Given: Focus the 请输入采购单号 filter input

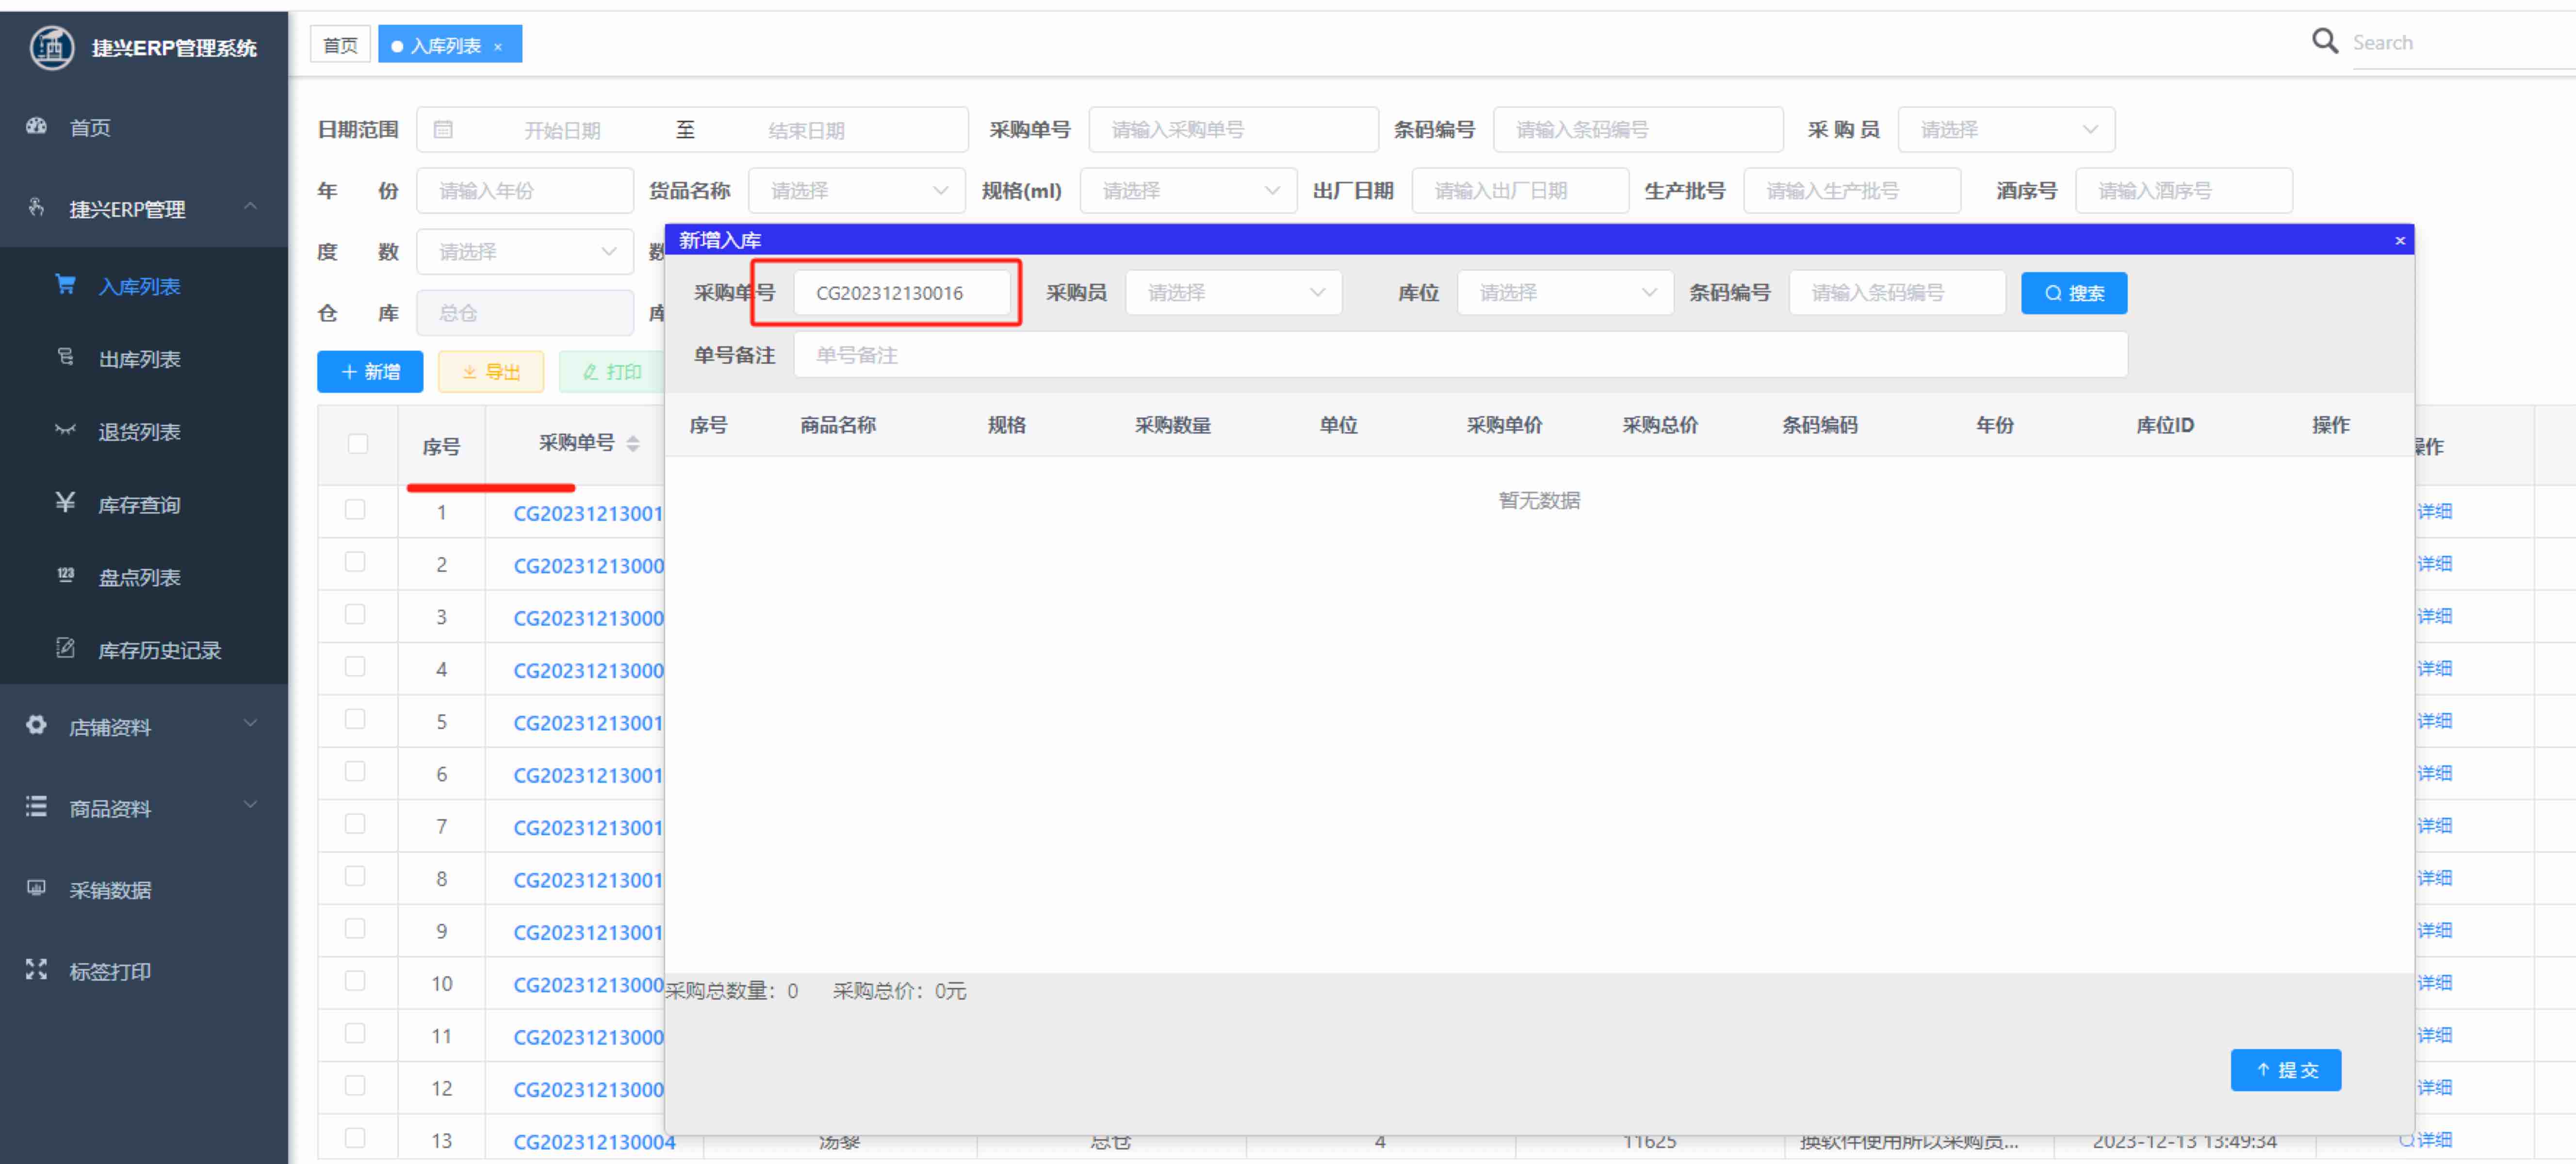Looking at the screenshot, I should click(1233, 129).
